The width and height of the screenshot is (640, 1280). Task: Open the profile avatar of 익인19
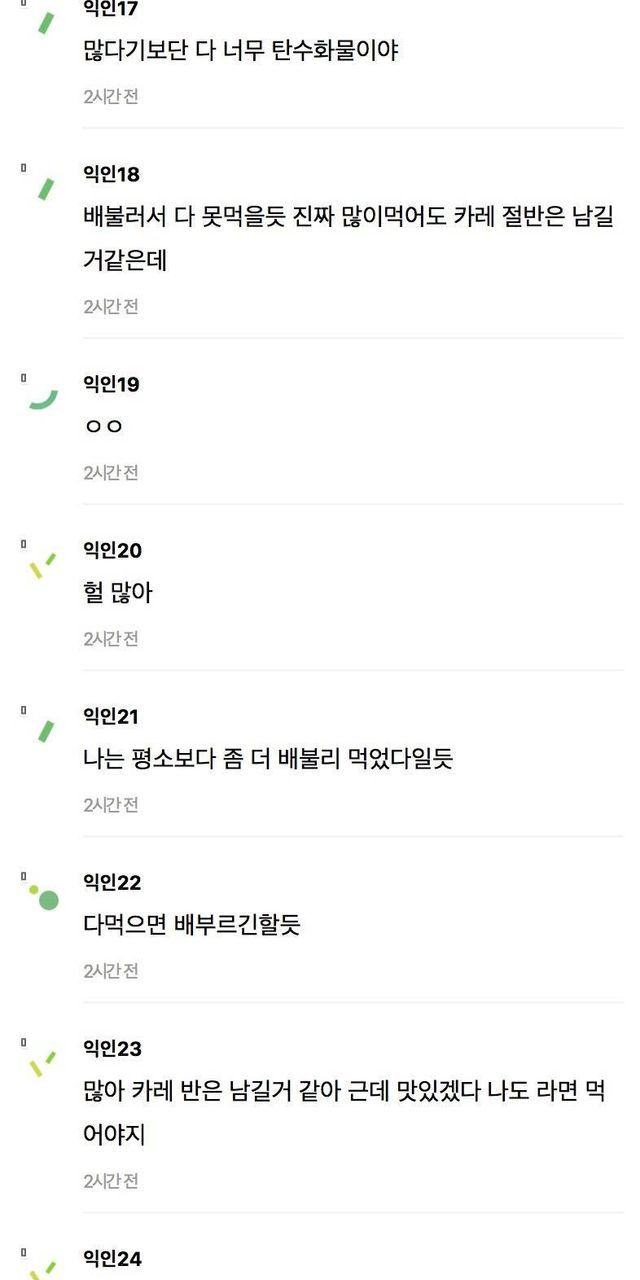[x=44, y=398]
